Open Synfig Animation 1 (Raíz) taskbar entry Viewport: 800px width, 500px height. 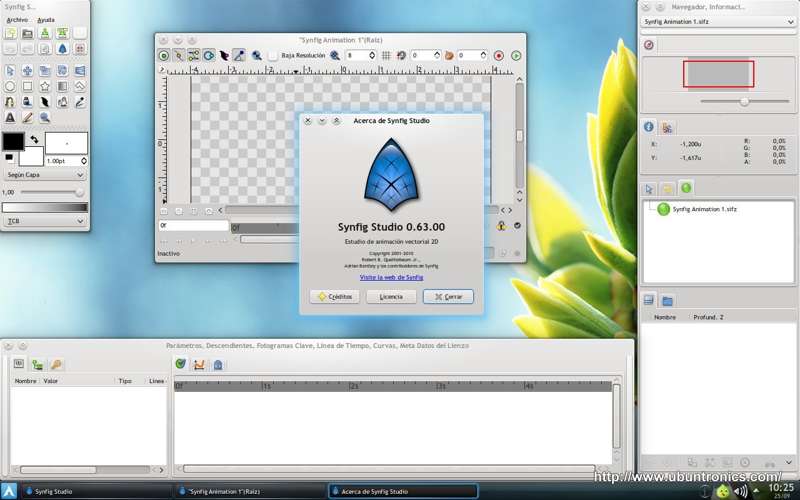point(249,491)
